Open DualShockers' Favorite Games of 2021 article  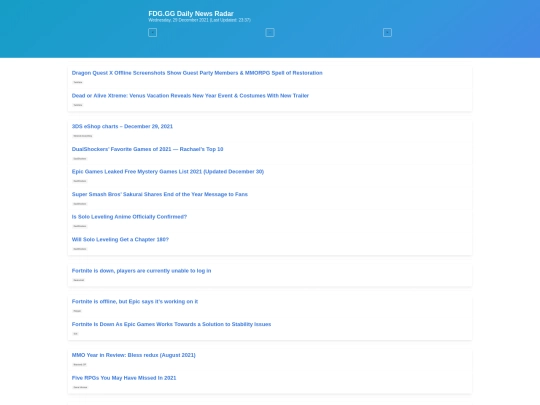coord(147,149)
